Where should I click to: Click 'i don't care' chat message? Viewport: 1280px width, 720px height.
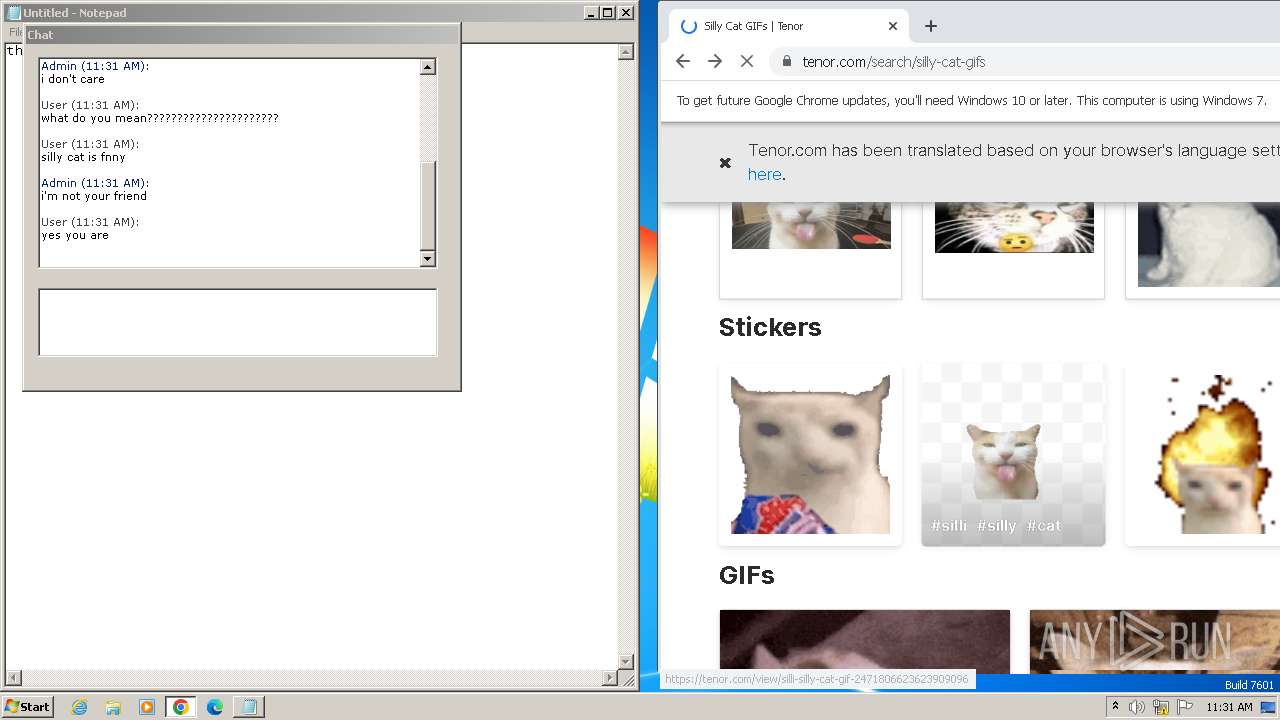pos(72,79)
